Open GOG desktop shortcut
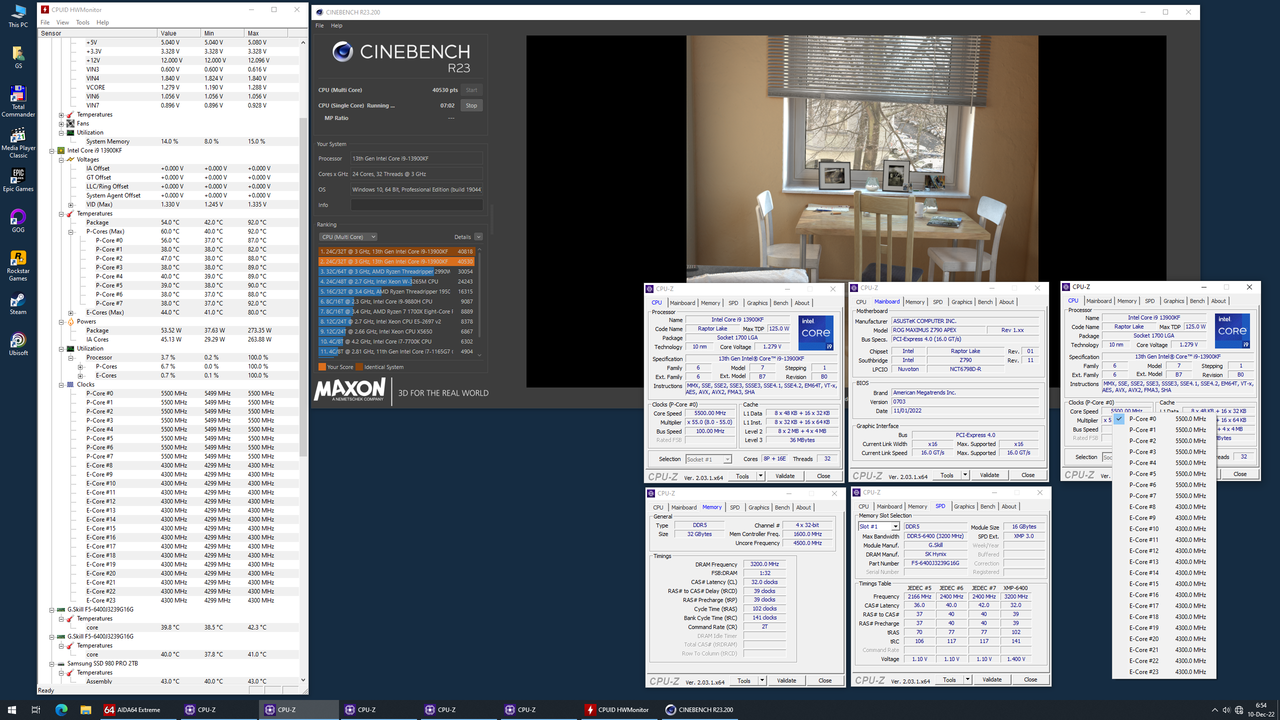Image resolution: width=1280 pixels, height=720 pixels. (18, 220)
